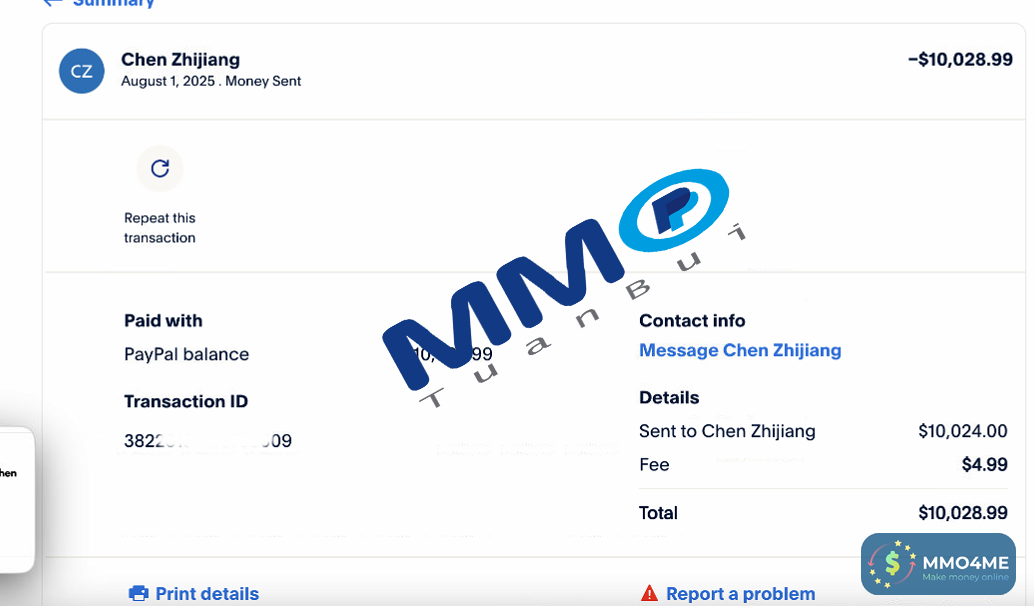Screen dimensions: 1034x606
Task: Open Message Chen Zhijiang link
Action: coord(740,351)
